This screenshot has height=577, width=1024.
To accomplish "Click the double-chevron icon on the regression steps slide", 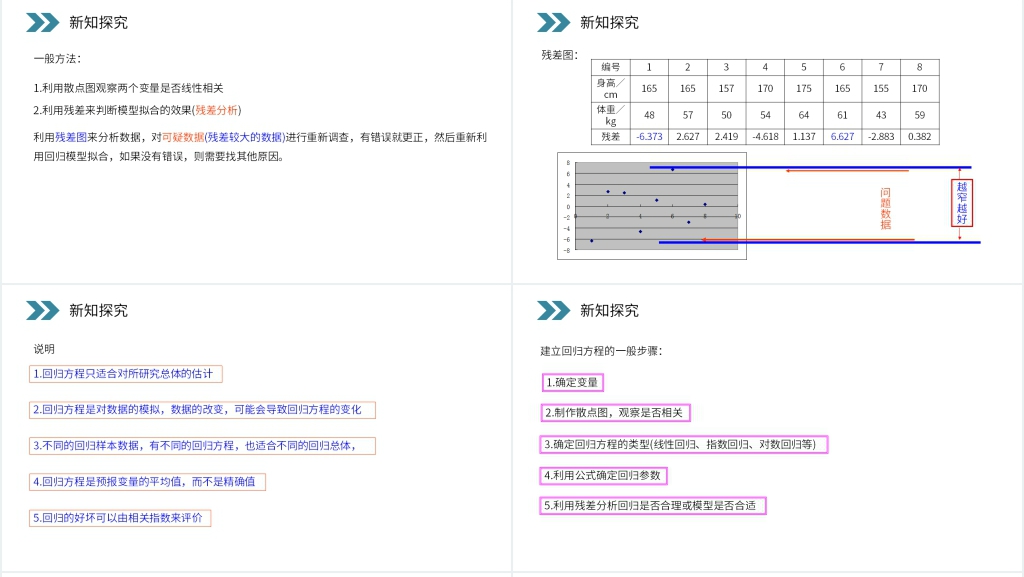I will pos(553,310).
